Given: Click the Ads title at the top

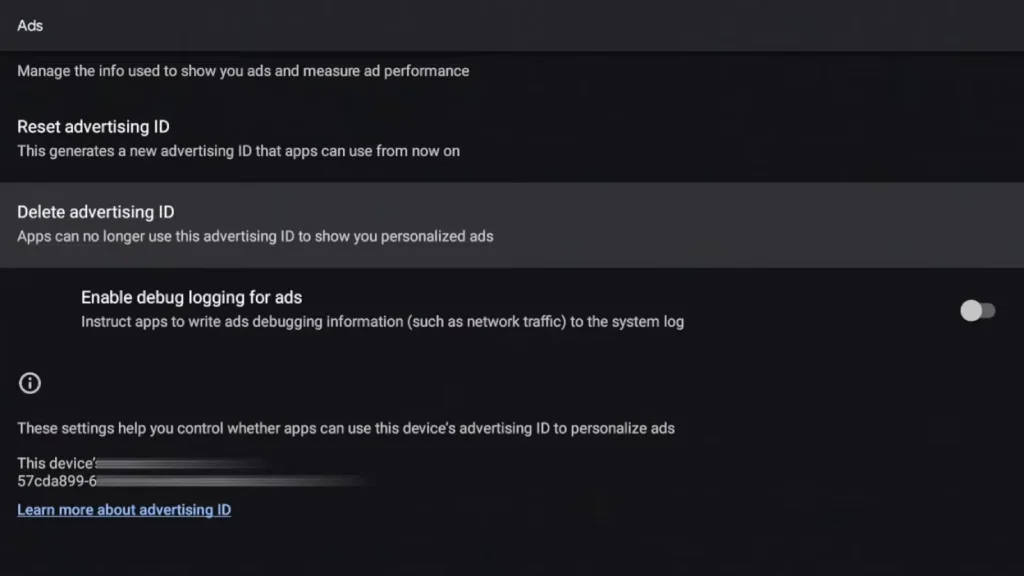Looking at the screenshot, I should (x=29, y=26).
